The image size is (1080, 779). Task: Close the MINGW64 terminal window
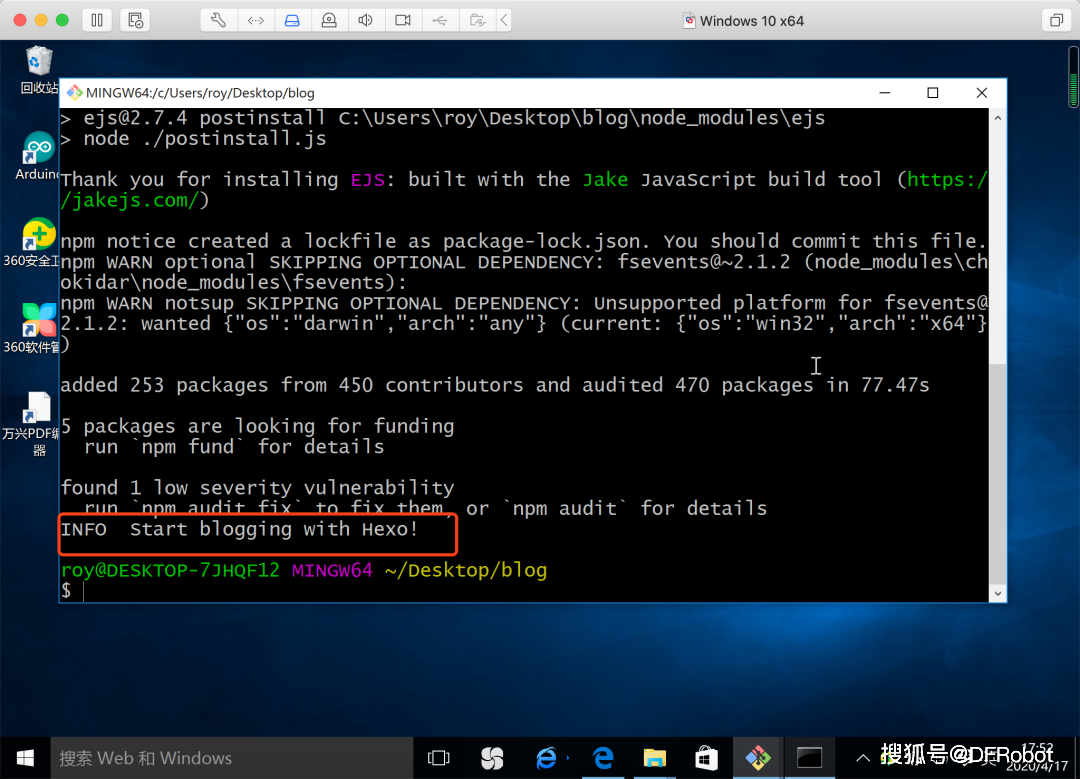click(982, 92)
